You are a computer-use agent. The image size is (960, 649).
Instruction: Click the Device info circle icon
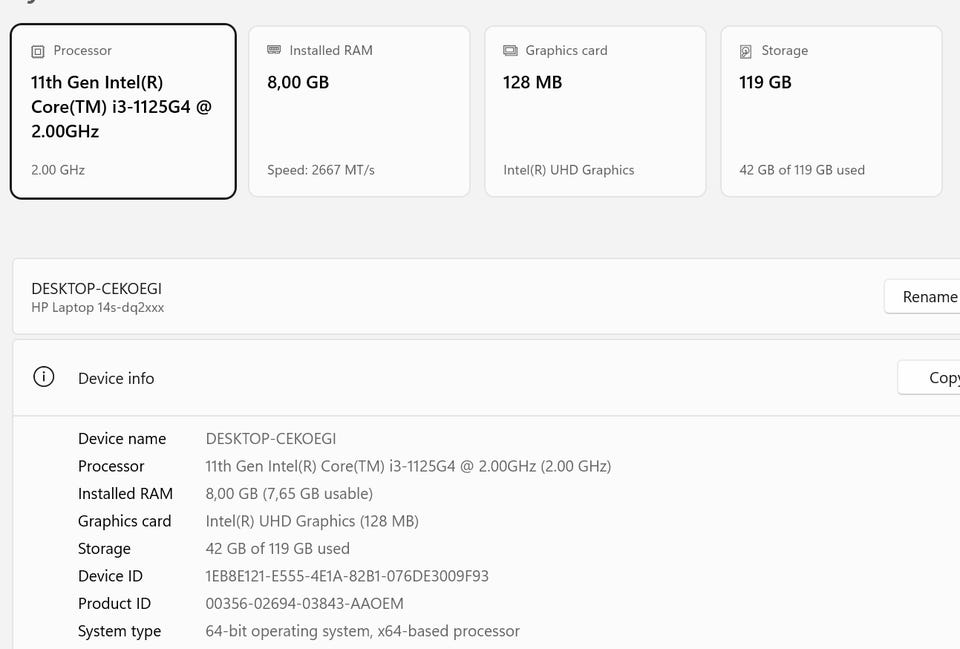(x=43, y=377)
